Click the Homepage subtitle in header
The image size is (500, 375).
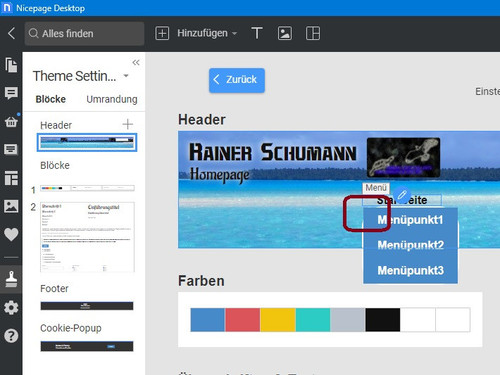220,175
